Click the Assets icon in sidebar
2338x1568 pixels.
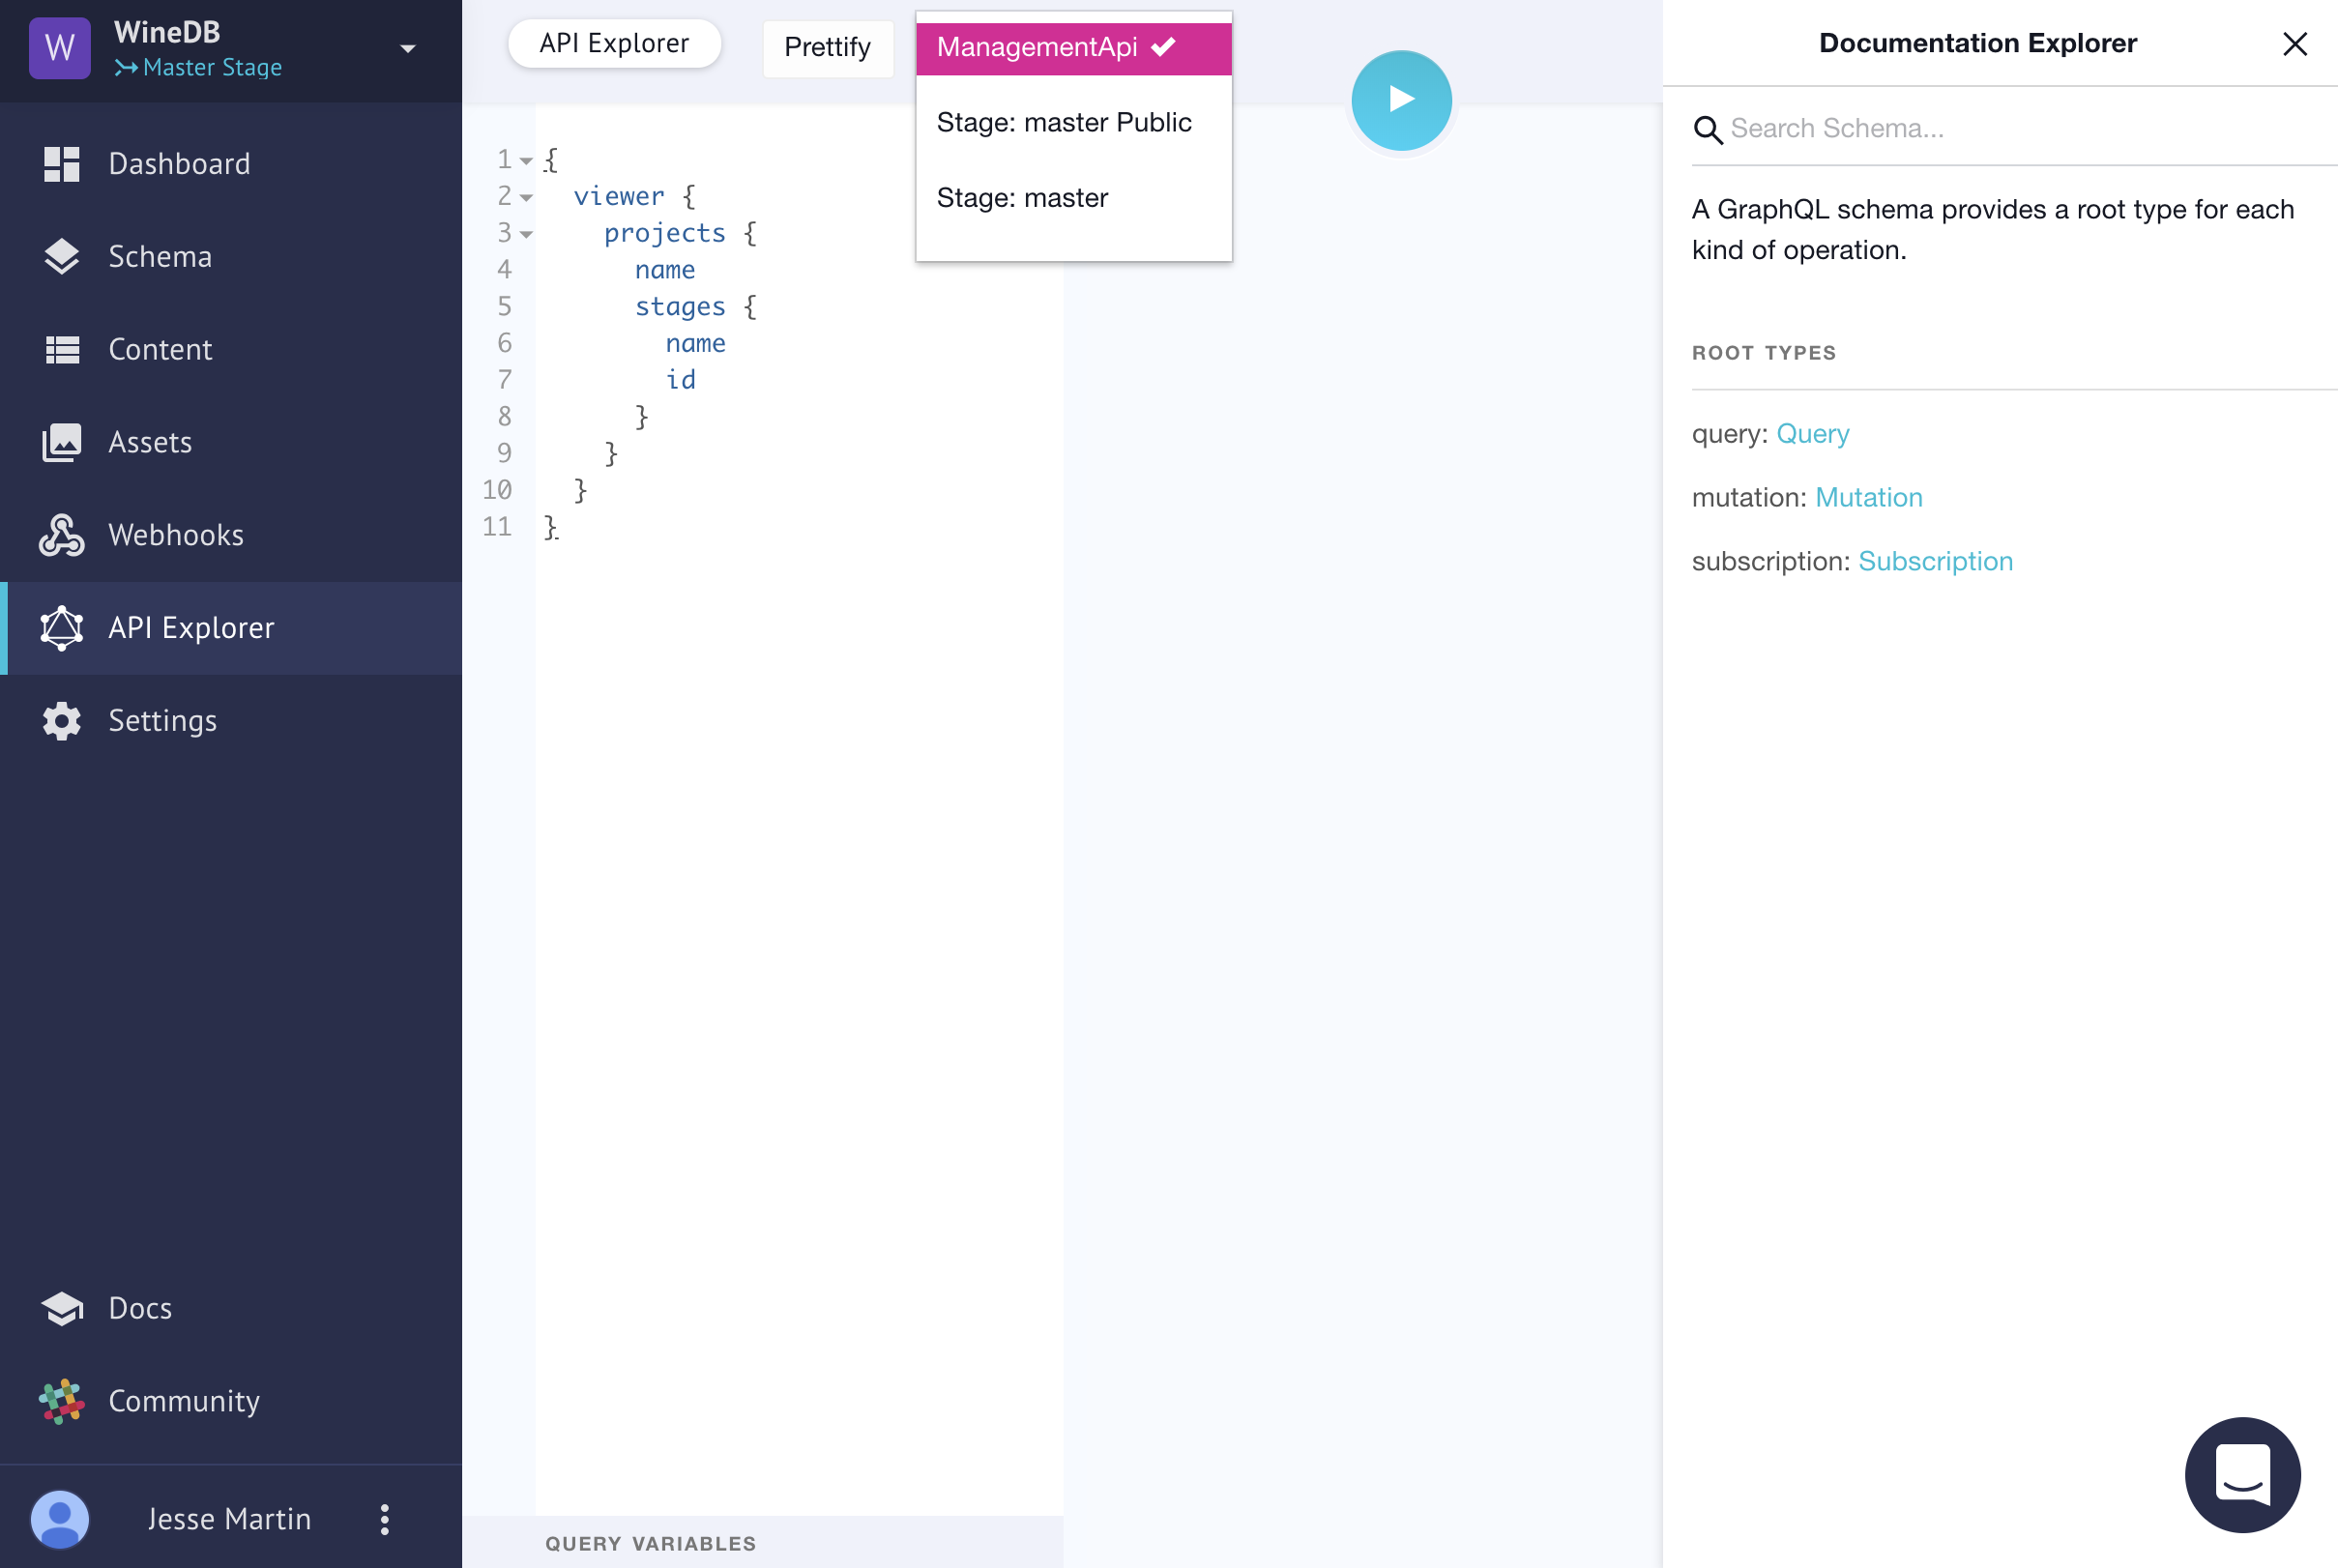coord(61,441)
